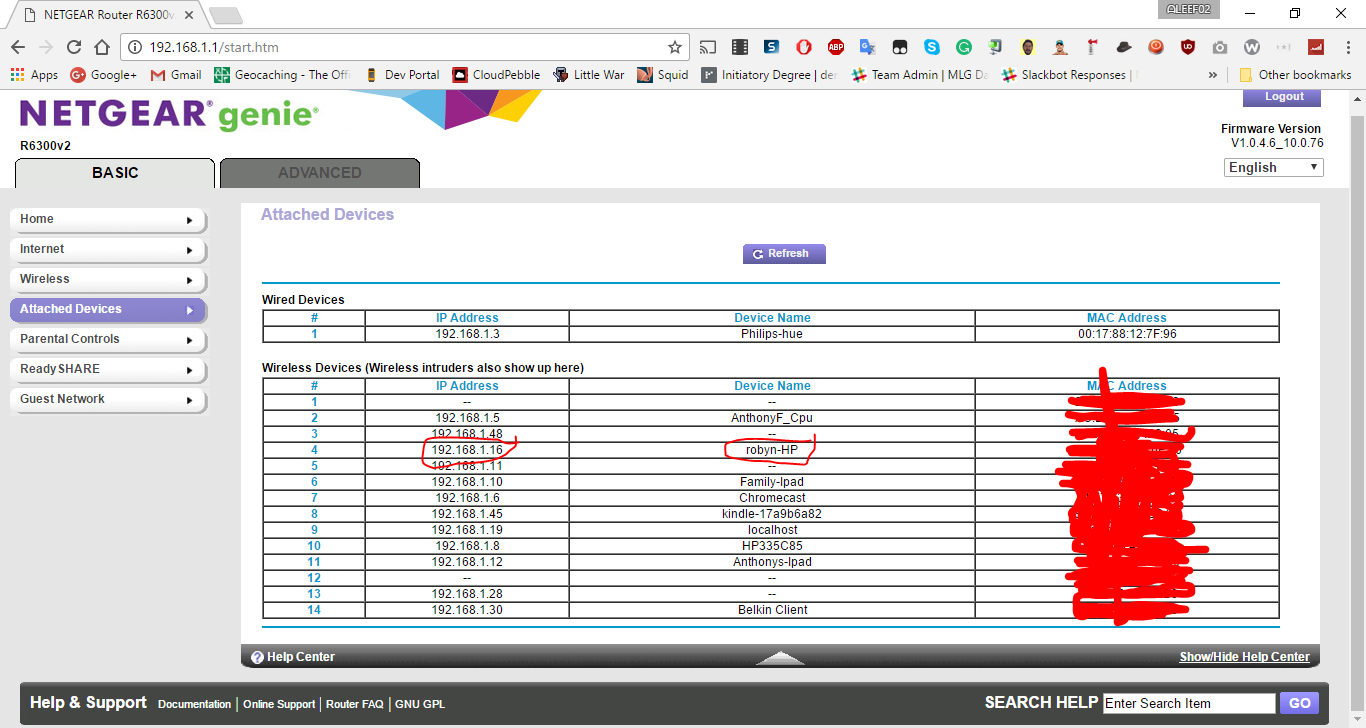Show hidden bookmarks with the chevron
1366x728 pixels.
[1213, 75]
